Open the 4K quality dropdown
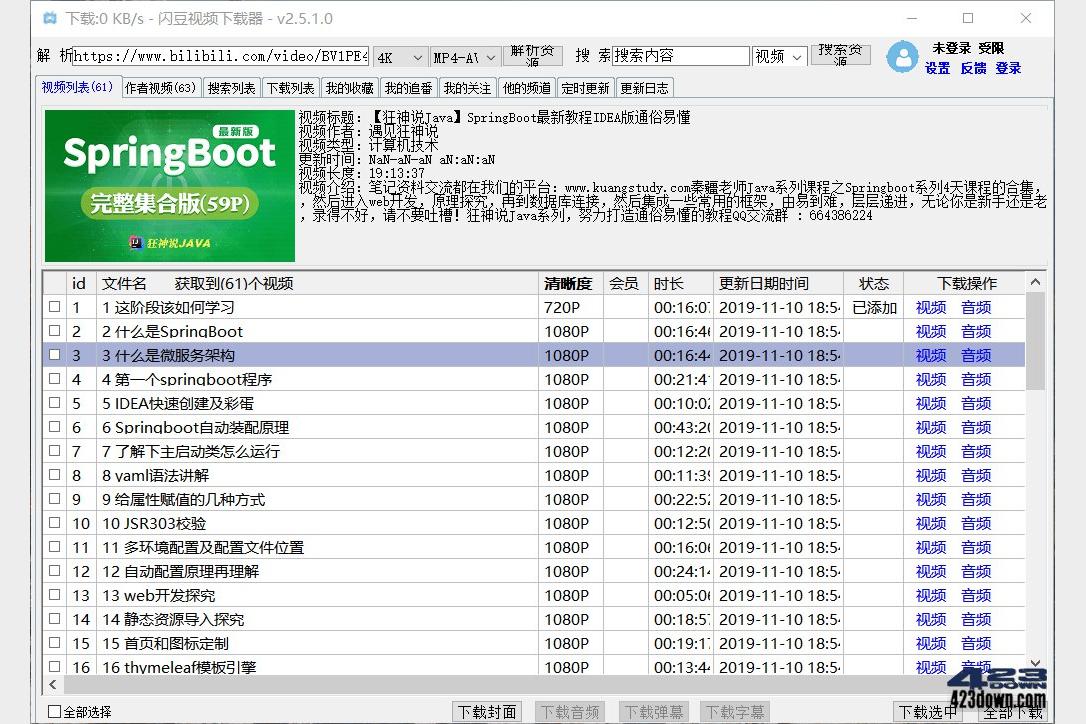 400,58
